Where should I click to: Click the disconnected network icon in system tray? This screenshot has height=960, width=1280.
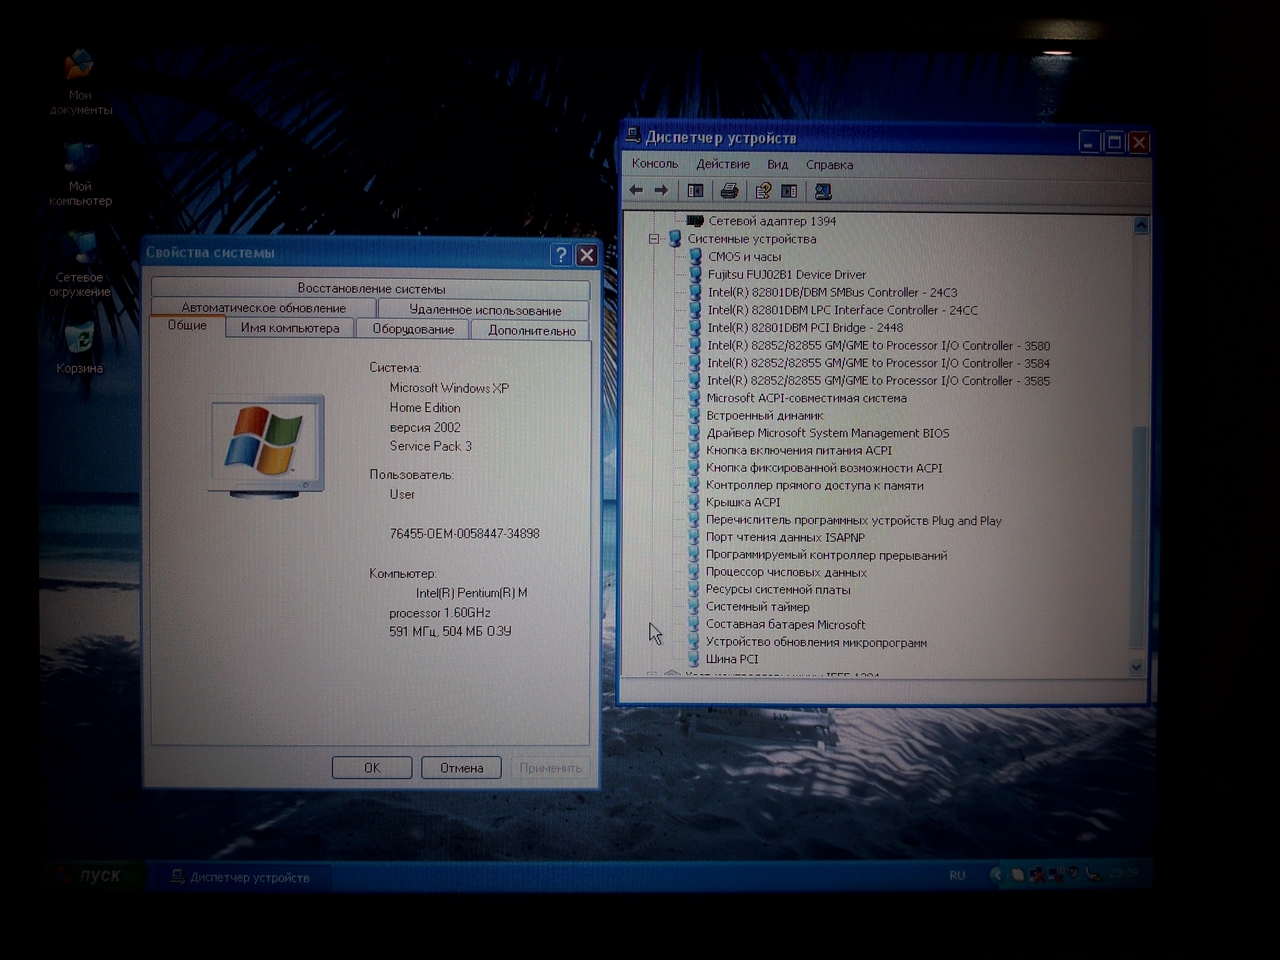pyautogui.click(x=1038, y=873)
